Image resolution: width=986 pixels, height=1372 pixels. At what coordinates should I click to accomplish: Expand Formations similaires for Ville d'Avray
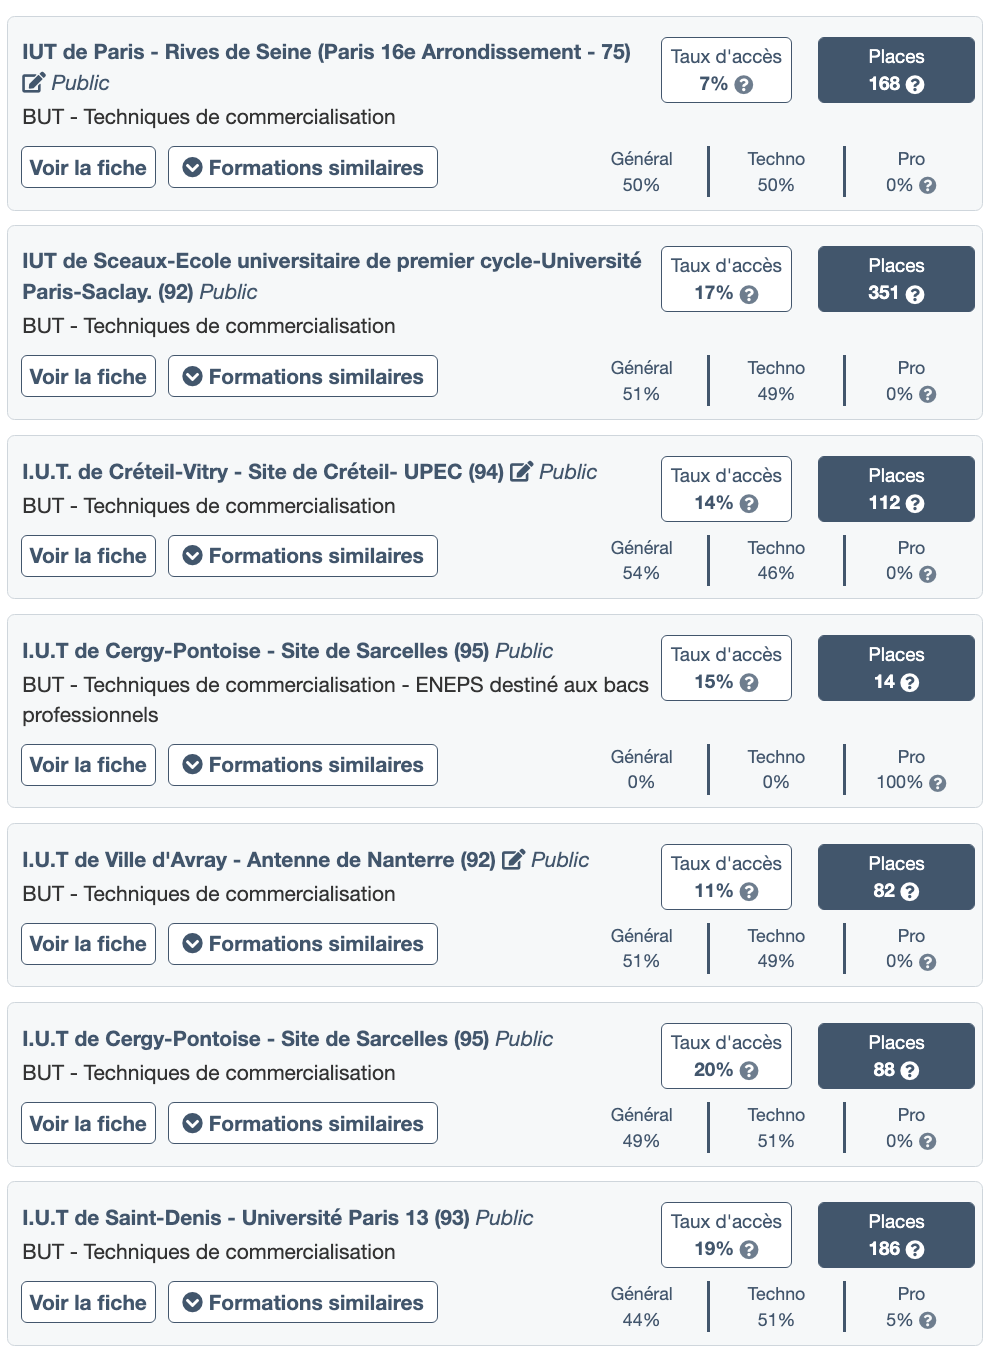pos(303,944)
